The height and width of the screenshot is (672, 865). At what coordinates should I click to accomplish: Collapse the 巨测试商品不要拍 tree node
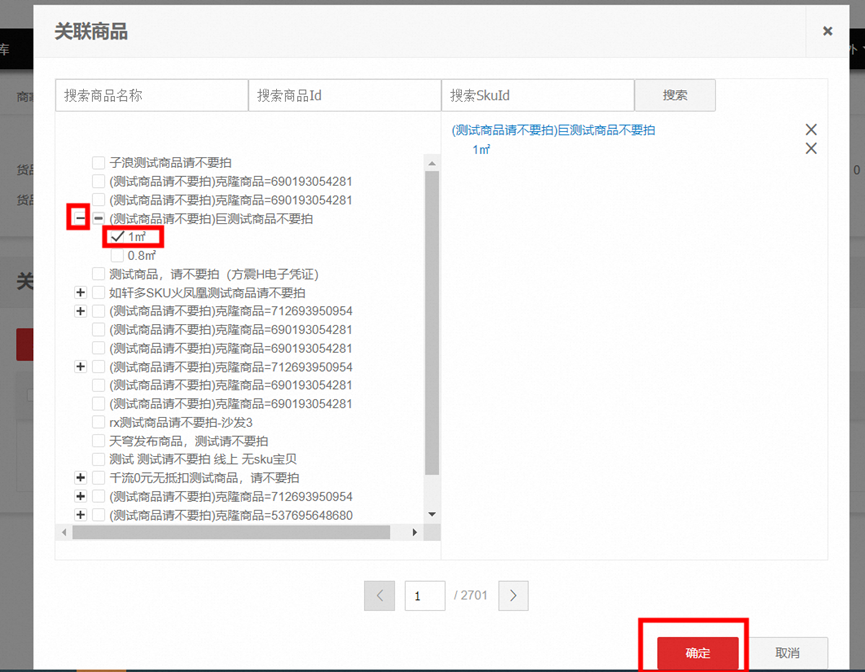click(x=80, y=218)
